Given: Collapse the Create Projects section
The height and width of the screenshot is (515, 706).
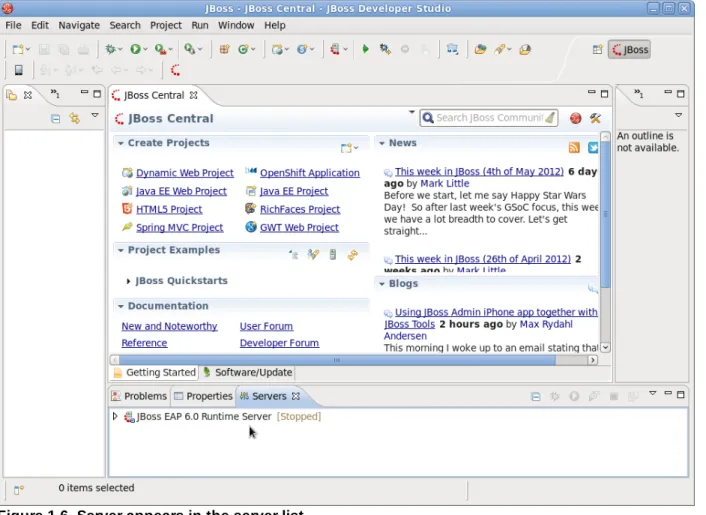Looking at the screenshot, I should (x=120, y=143).
